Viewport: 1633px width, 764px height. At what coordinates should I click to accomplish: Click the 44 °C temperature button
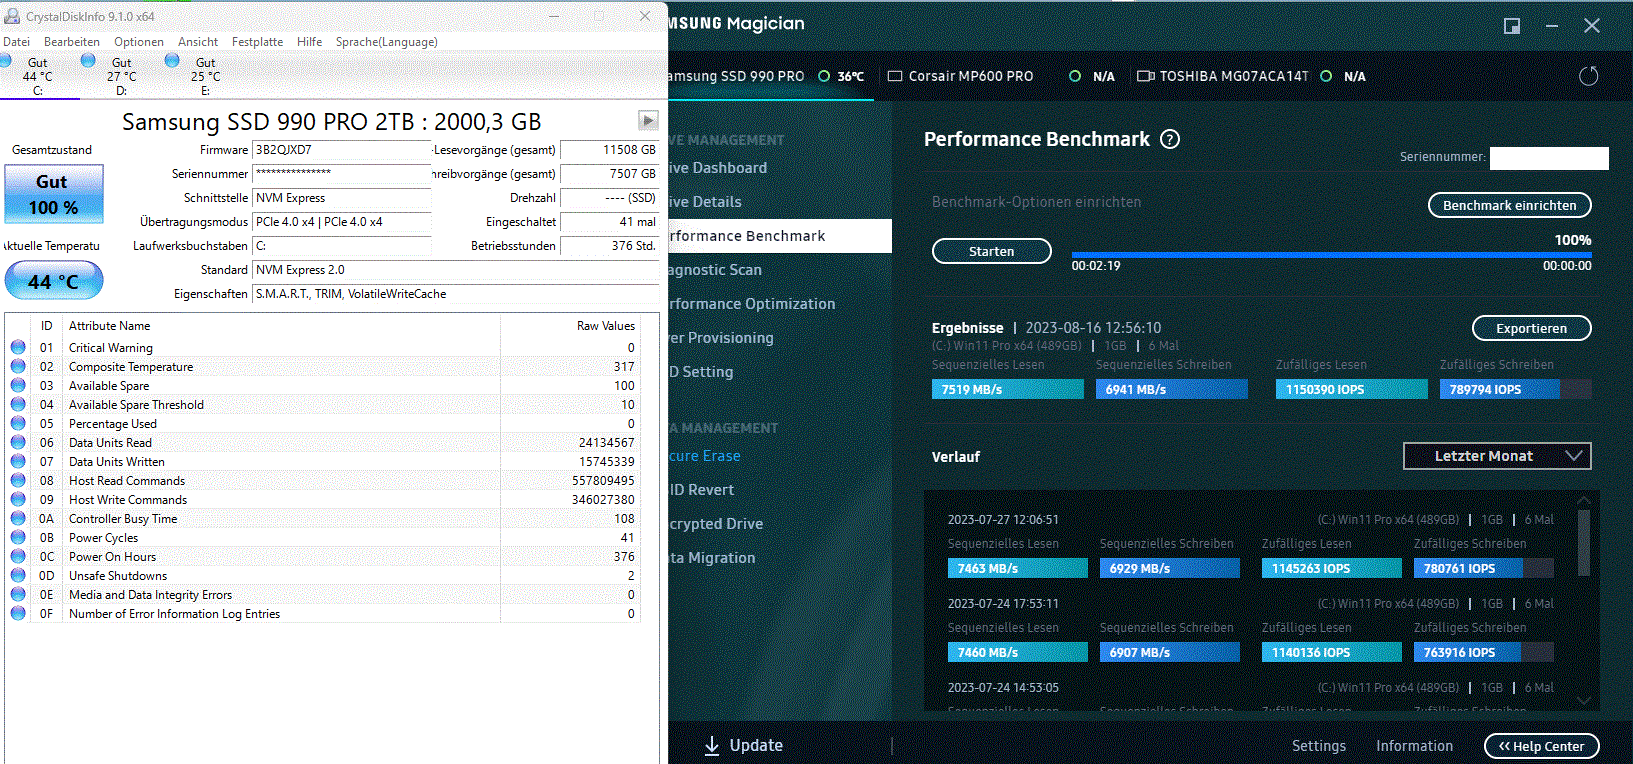pos(54,281)
